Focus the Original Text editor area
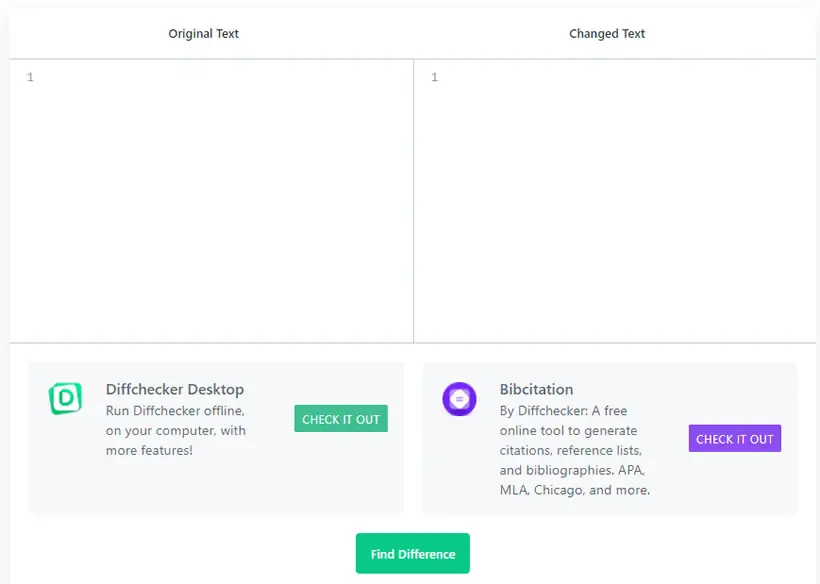 click(211, 201)
